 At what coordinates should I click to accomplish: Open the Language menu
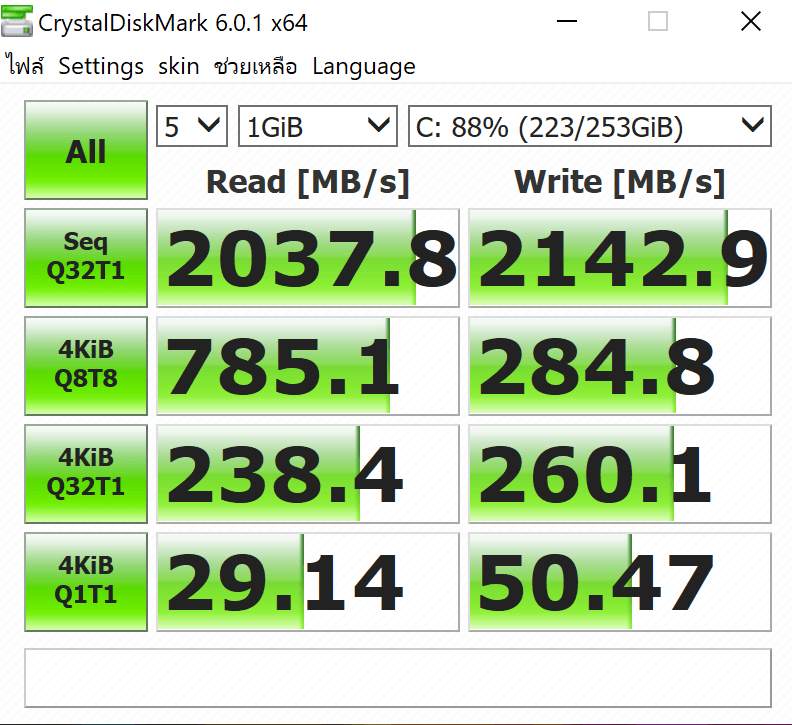coord(364,66)
